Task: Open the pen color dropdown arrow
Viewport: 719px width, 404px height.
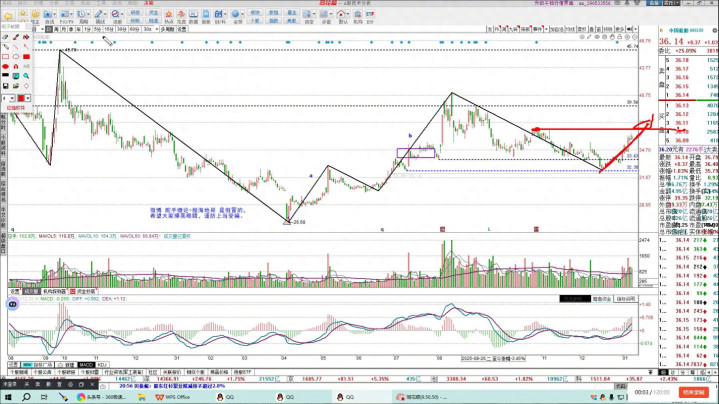Action: (28, 98)
